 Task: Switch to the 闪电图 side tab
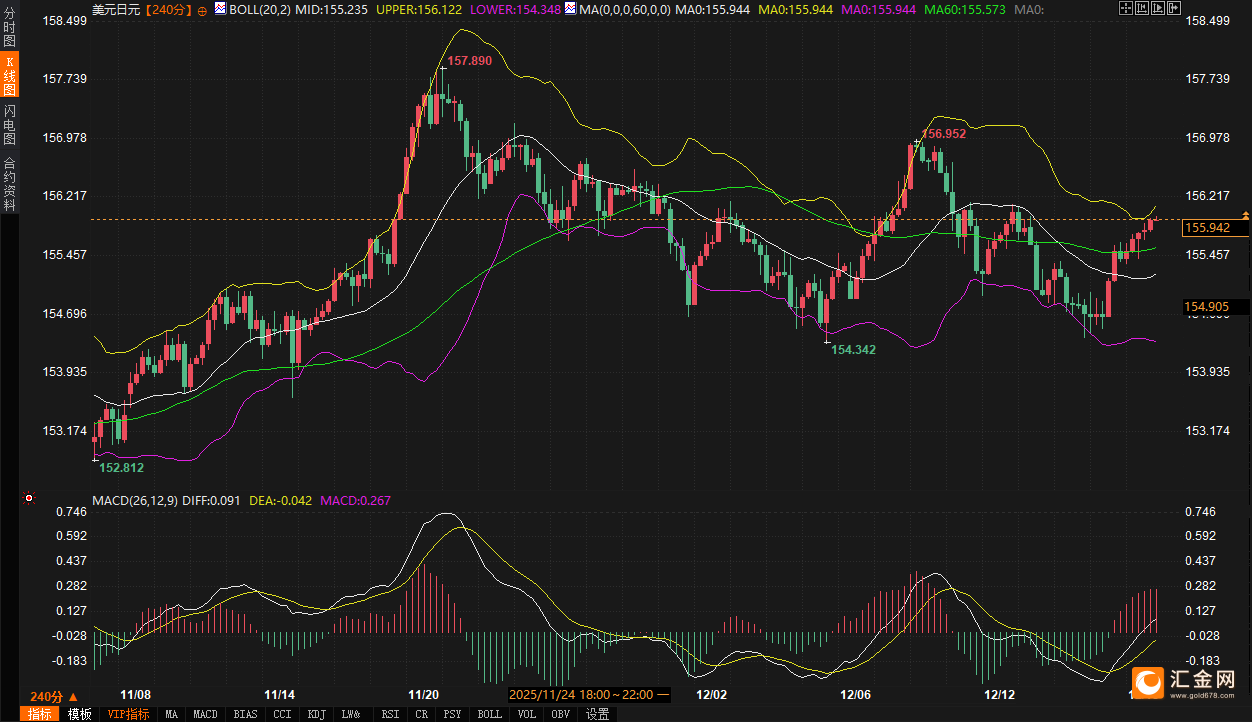[x=9, y=125]
